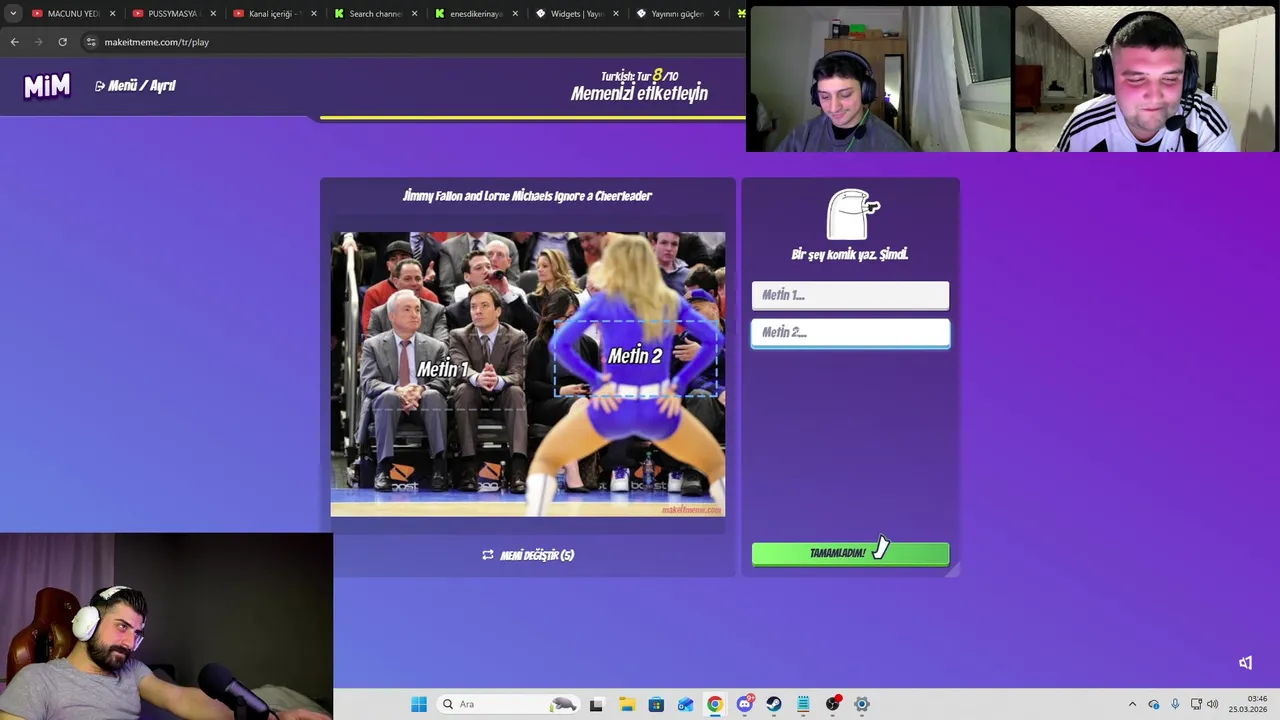Open Steam from the taskbar
Image resolution: width=1280 pixels, height=720 pixels.
point(774,704)
